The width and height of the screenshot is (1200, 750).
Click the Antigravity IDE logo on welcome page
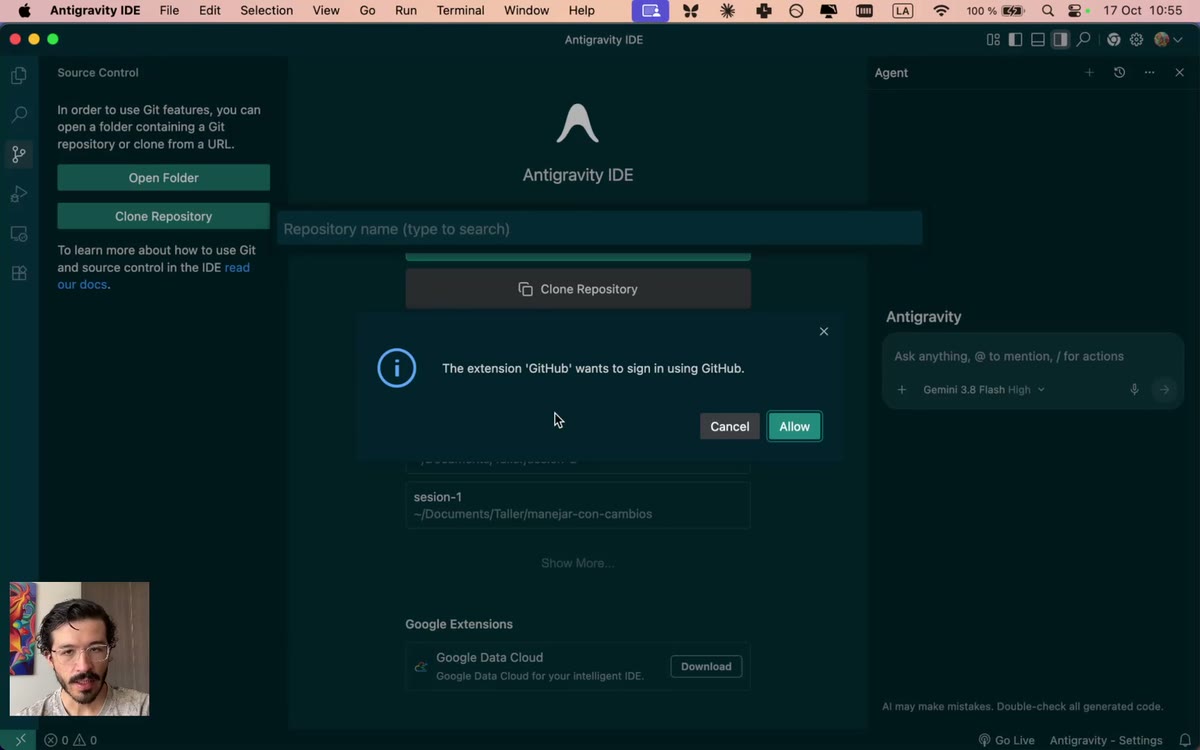click(578, 123)
